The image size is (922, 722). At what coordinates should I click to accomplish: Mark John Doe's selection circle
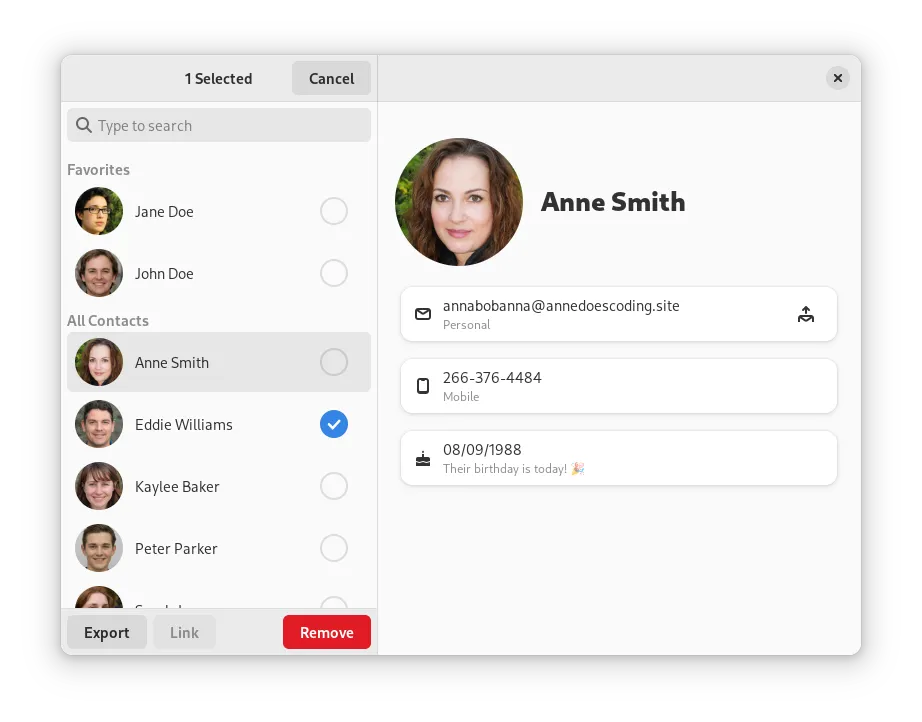coord(334,273)
